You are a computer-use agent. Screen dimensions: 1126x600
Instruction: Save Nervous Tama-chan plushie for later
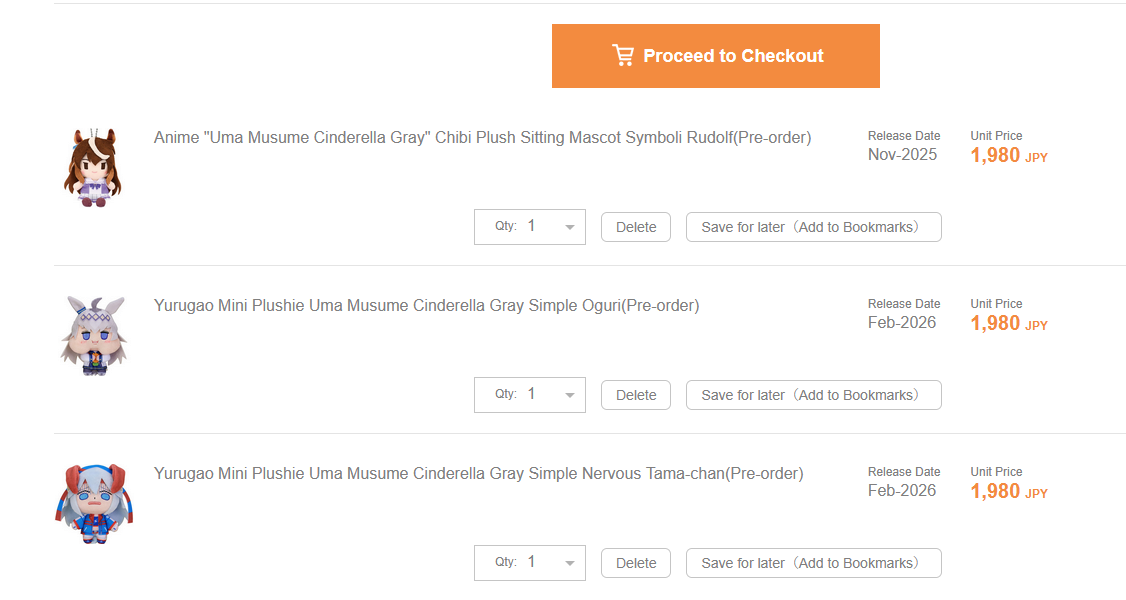pyautogui.click(x=814, y=563)
